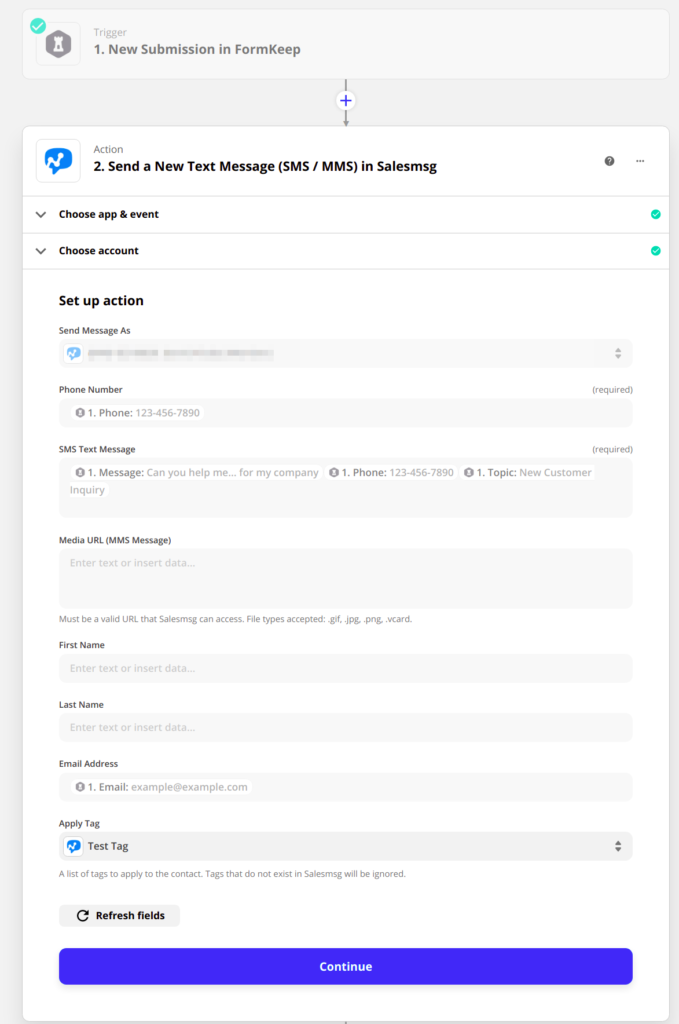Viewport: 679px width, 1024px height.
Task: Click the First Name input field
Action: pos(345,668)
